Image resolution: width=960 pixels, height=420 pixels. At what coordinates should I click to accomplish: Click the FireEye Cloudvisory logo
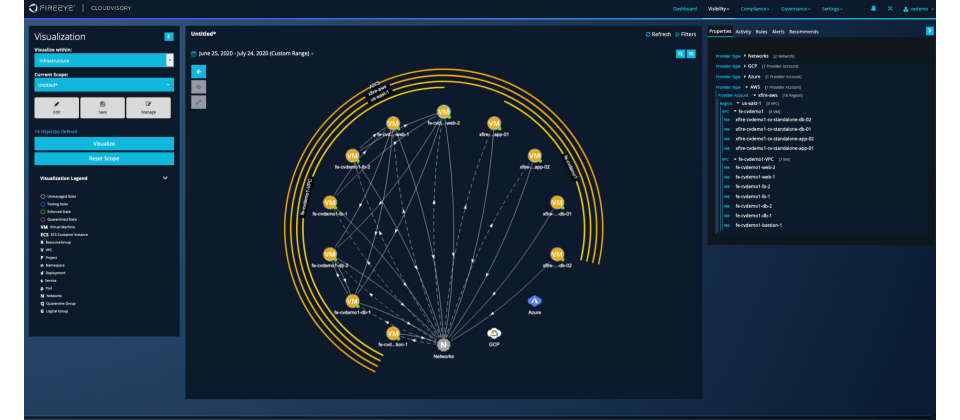[80, 8]
